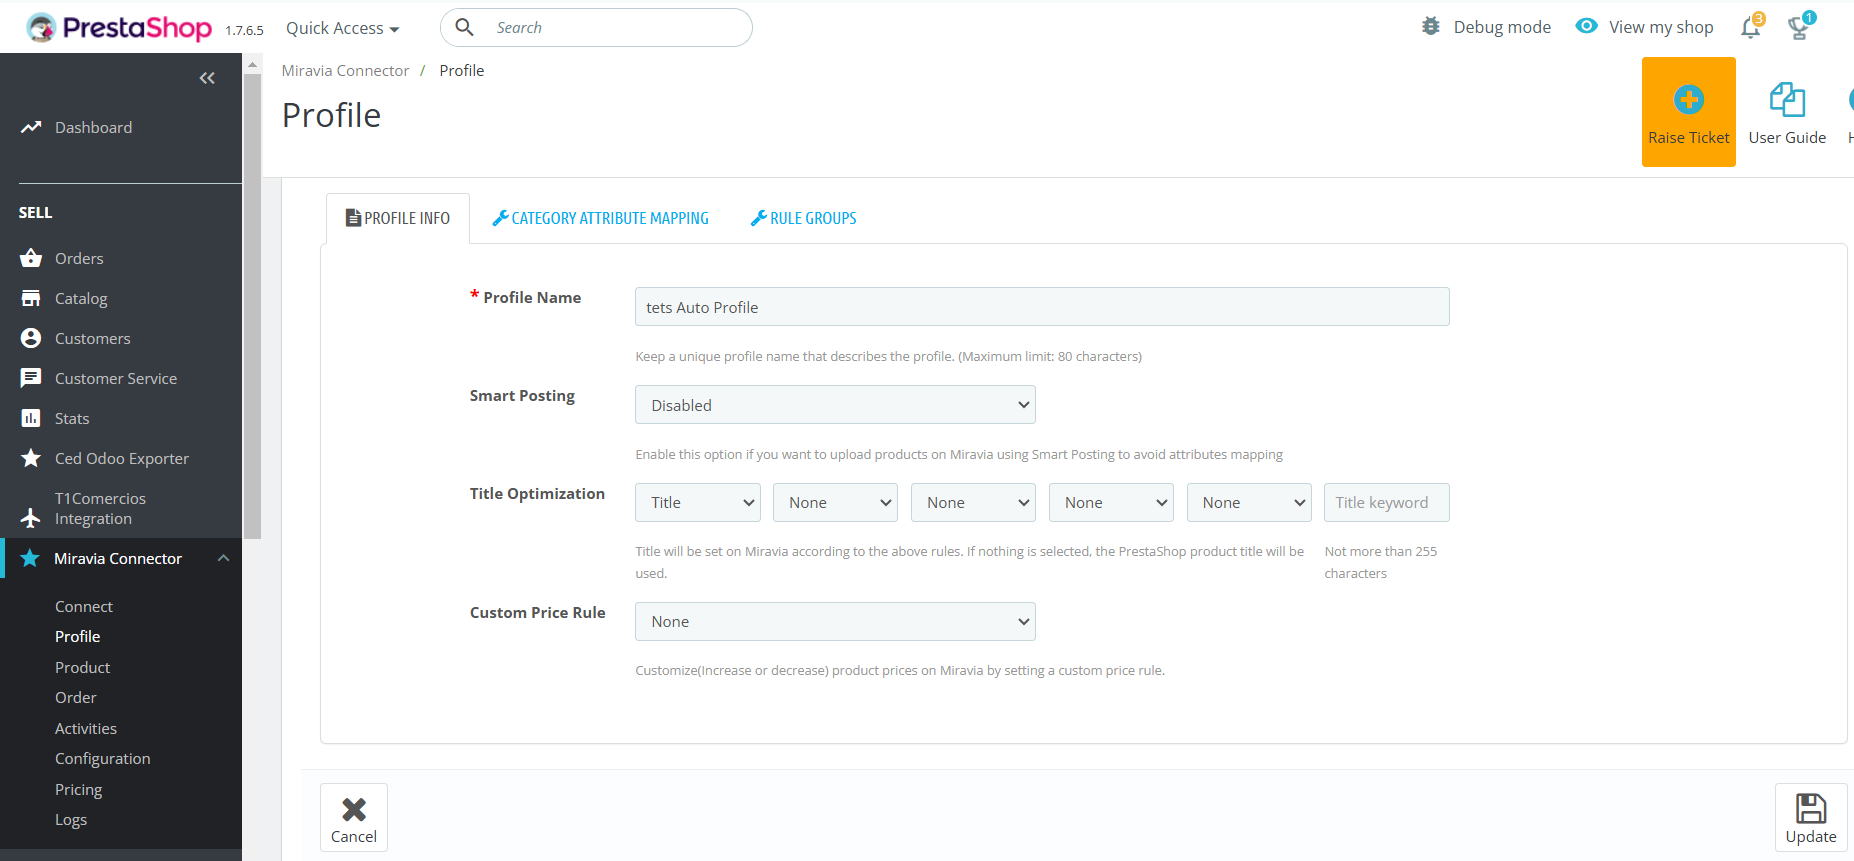Open third Title Optimization dropdown

click(973, 502)
